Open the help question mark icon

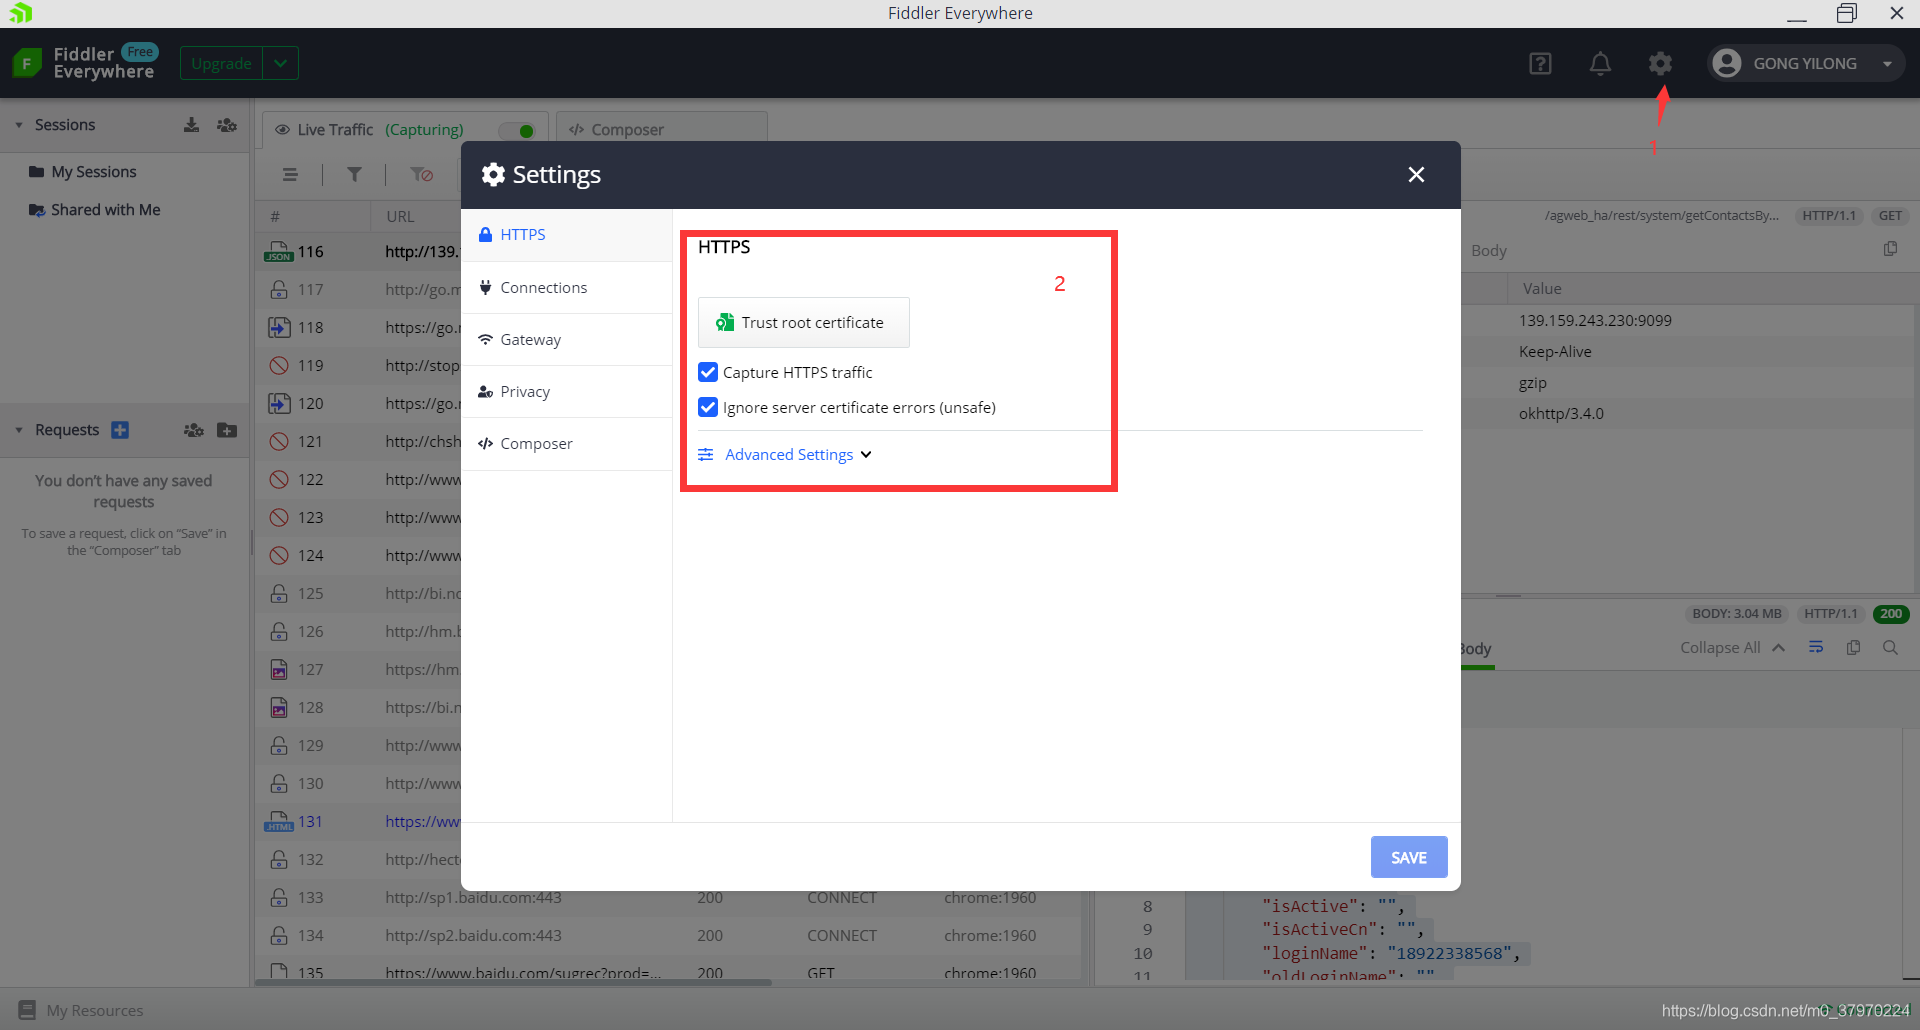click(1540, 63)
